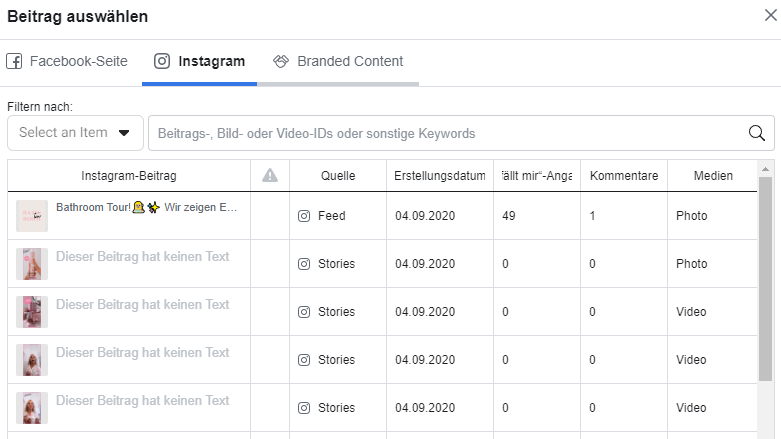Click the search magnifier icon

757,133
